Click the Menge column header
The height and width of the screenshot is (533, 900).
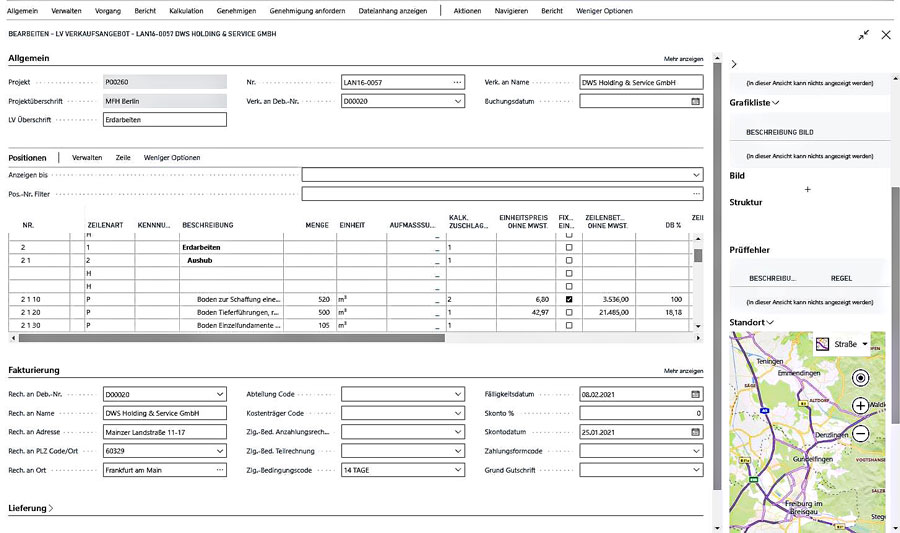pos(317,225)
